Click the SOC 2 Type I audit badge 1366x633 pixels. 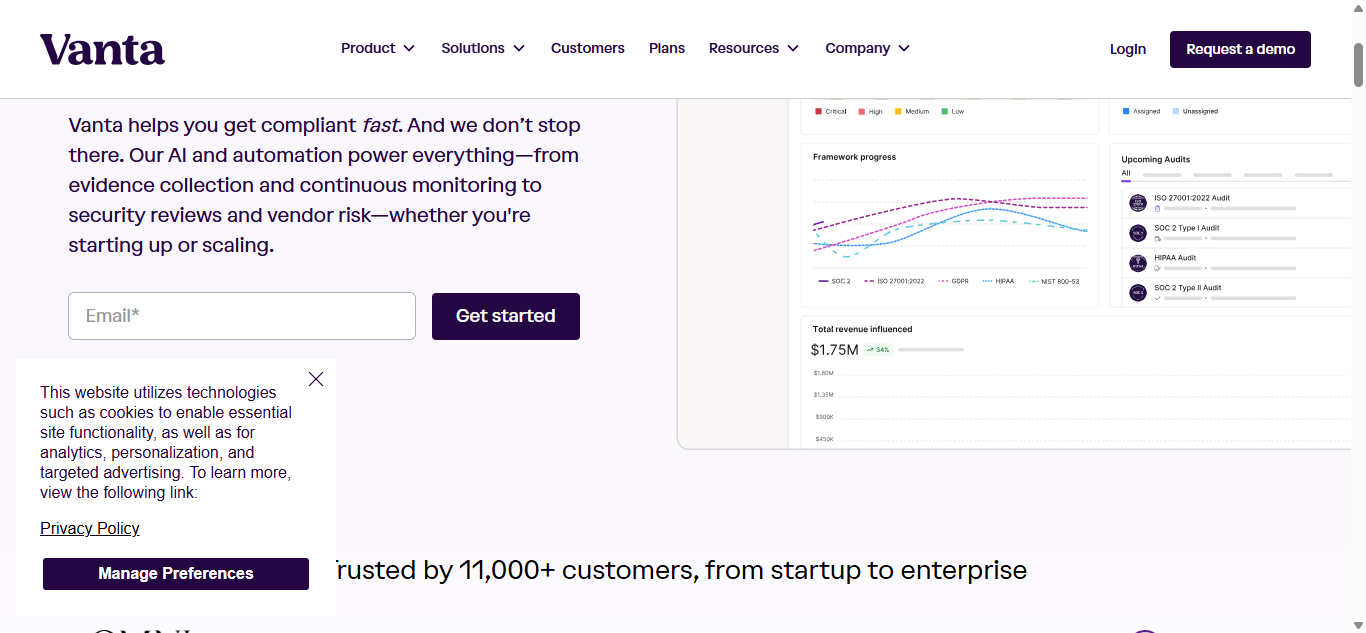(1137, 233)
